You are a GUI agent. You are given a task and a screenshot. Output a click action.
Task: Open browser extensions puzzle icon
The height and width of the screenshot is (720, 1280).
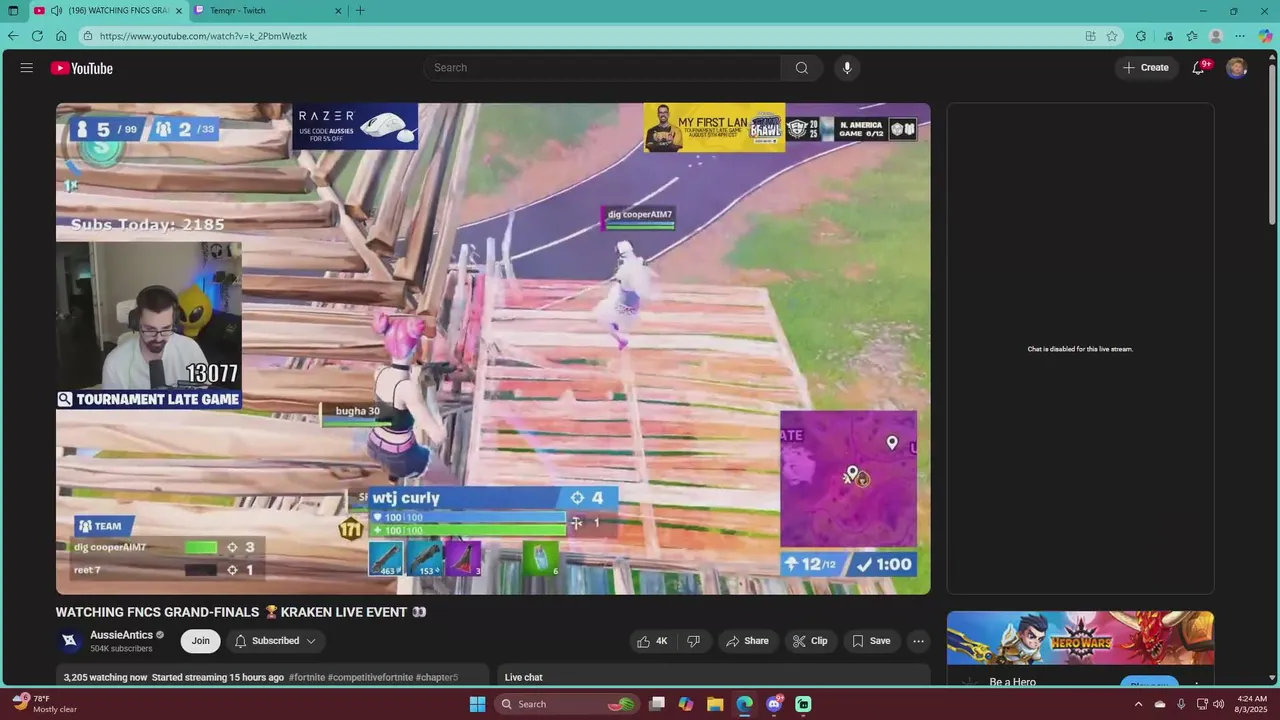coord(1141,36)
